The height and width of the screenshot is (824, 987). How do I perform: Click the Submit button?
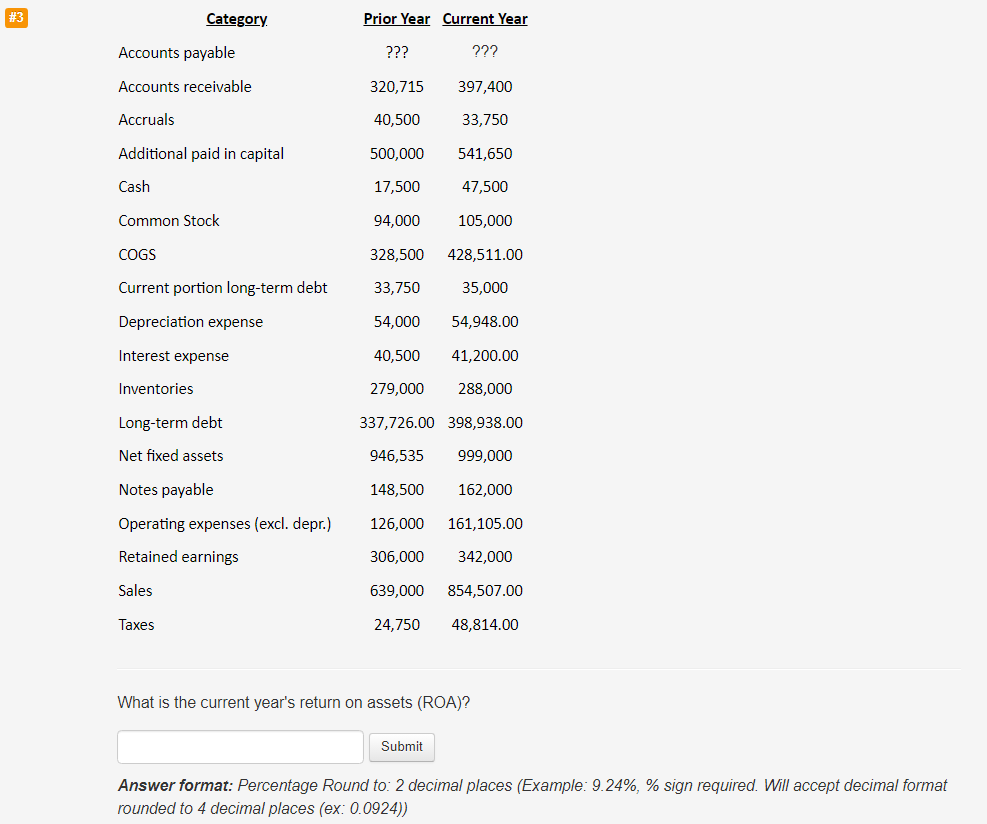click(401, 746)
